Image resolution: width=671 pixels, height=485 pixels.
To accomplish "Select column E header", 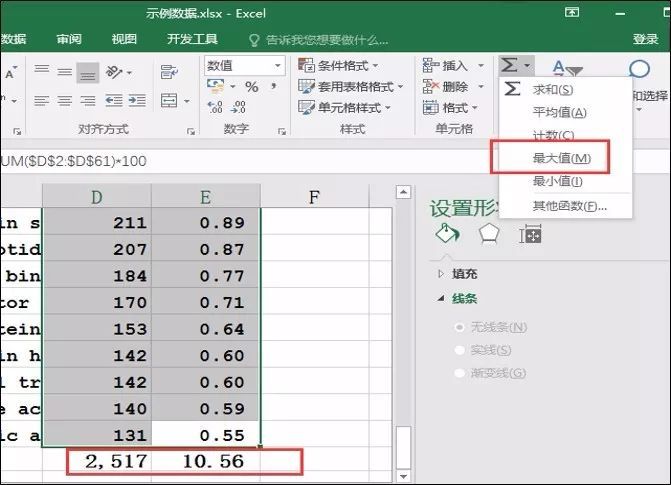I will point(206,197).
